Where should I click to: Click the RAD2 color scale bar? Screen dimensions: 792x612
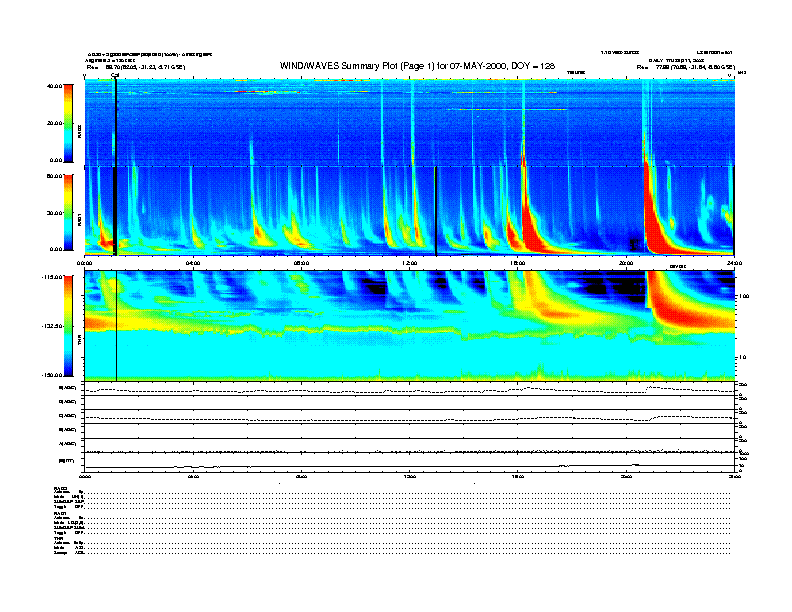coord(68,123)
